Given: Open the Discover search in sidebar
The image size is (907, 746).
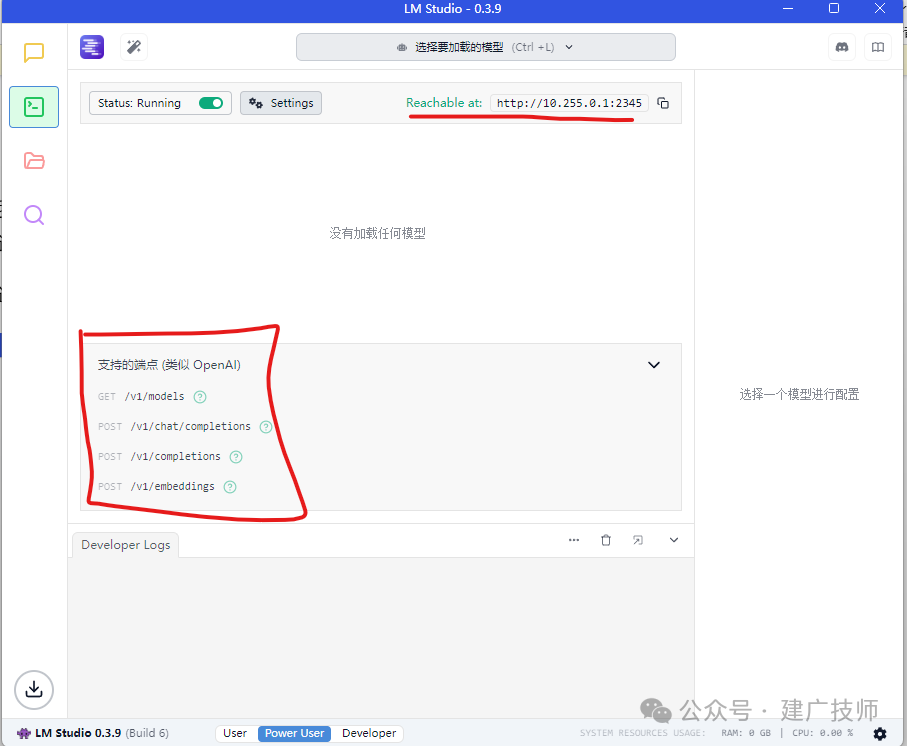Looking at the screenshot, I should tap(34, 215).
